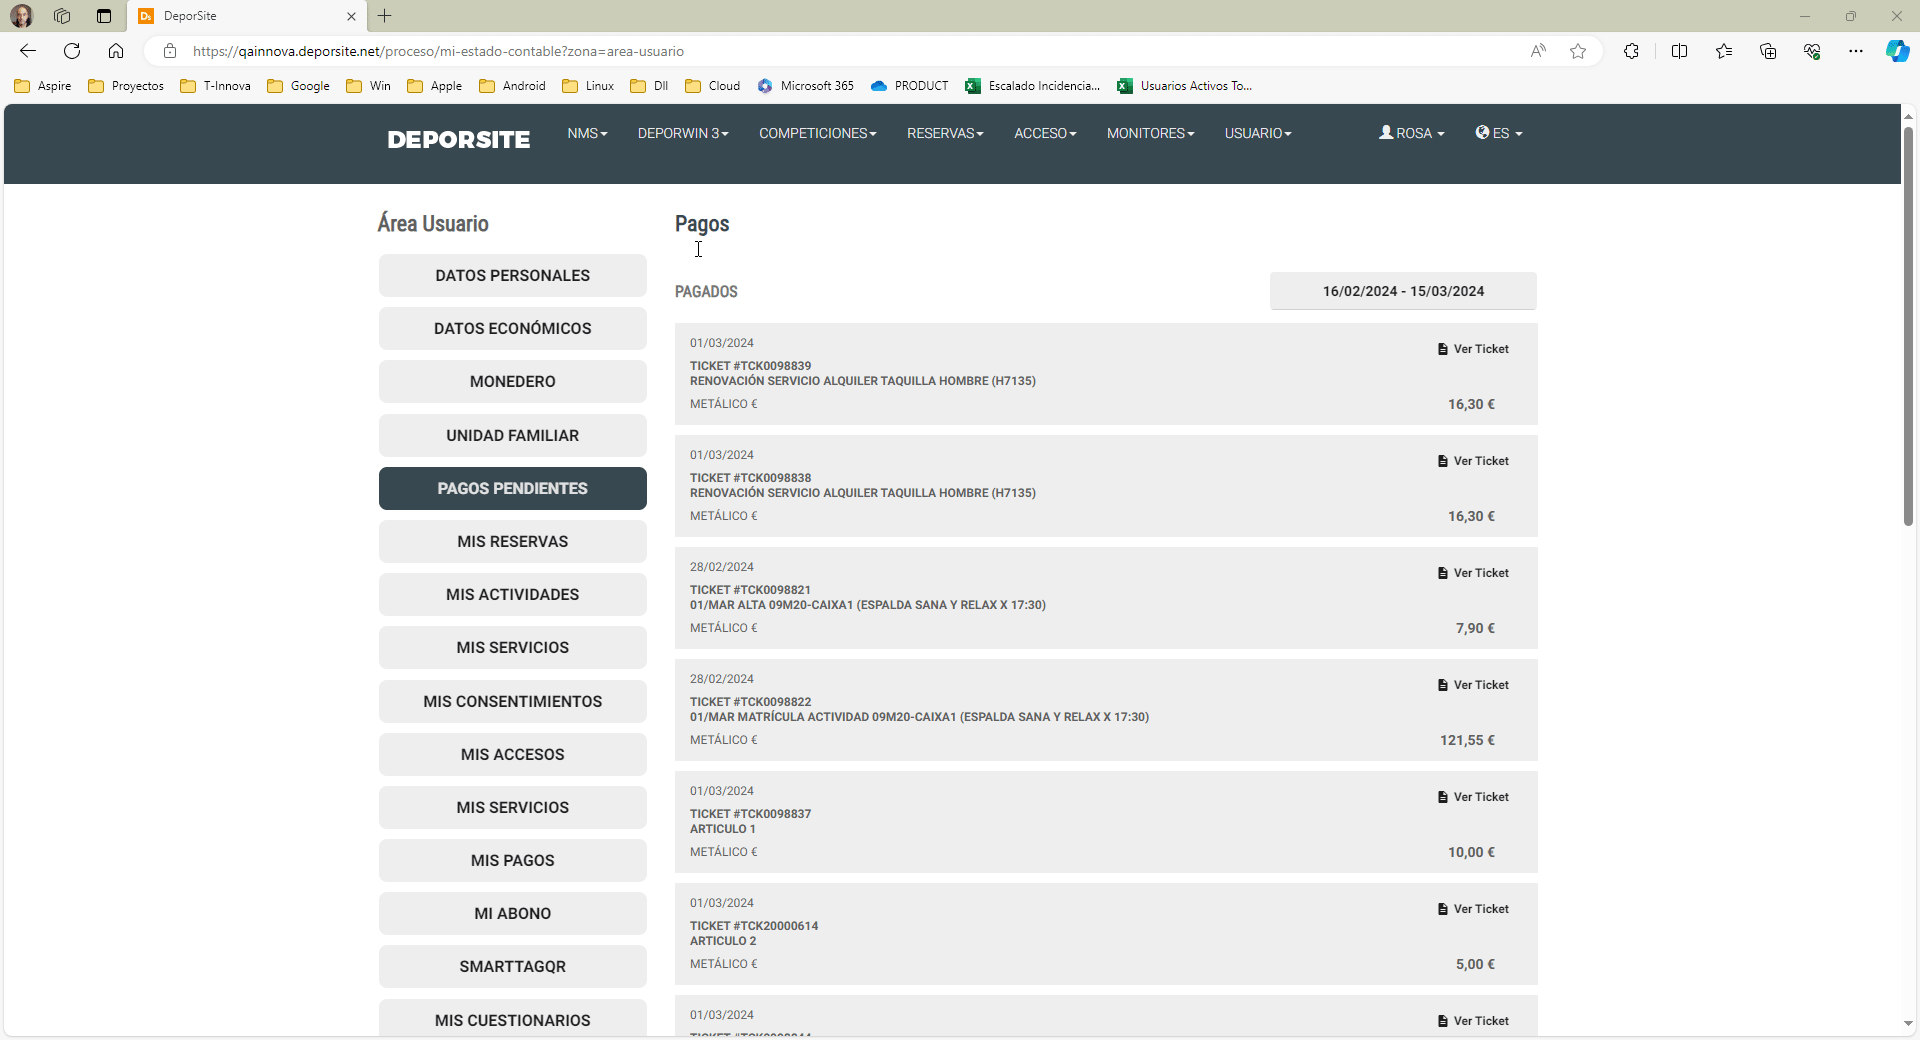Open the ROSA user account dropdown
Image resolution: width=1920 pixels, height=1040 pixels.
pos(1411,133)
